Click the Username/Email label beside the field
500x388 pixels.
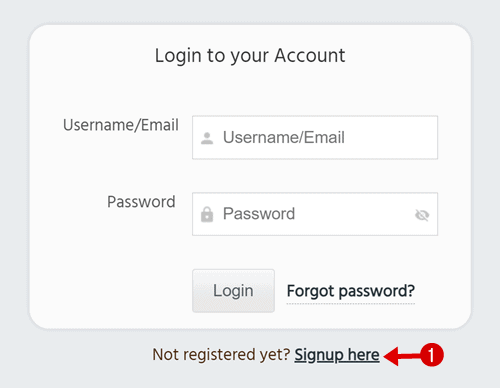(x=121, y=125)
